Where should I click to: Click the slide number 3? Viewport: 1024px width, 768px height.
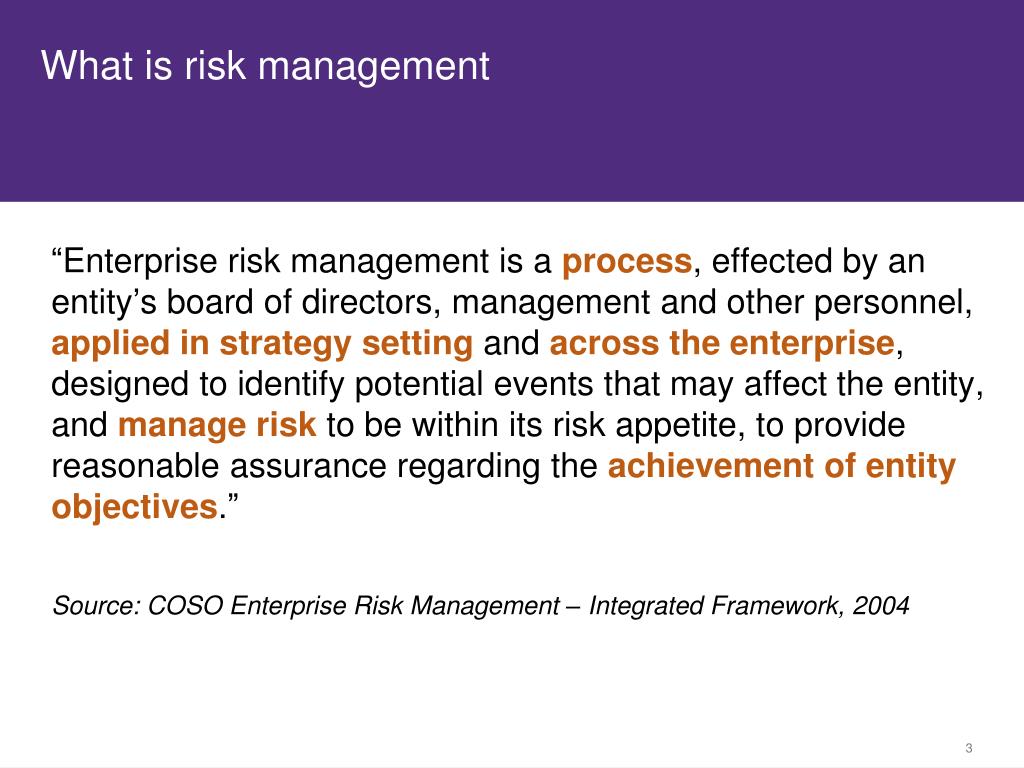(969, 748)
